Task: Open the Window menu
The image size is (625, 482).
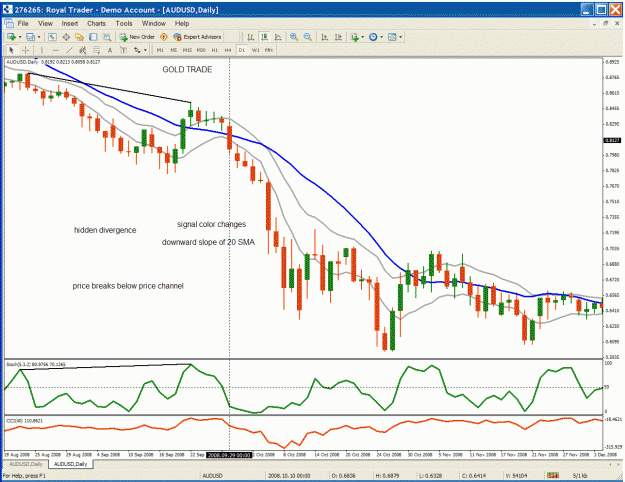Action: (x=154, y=24)
